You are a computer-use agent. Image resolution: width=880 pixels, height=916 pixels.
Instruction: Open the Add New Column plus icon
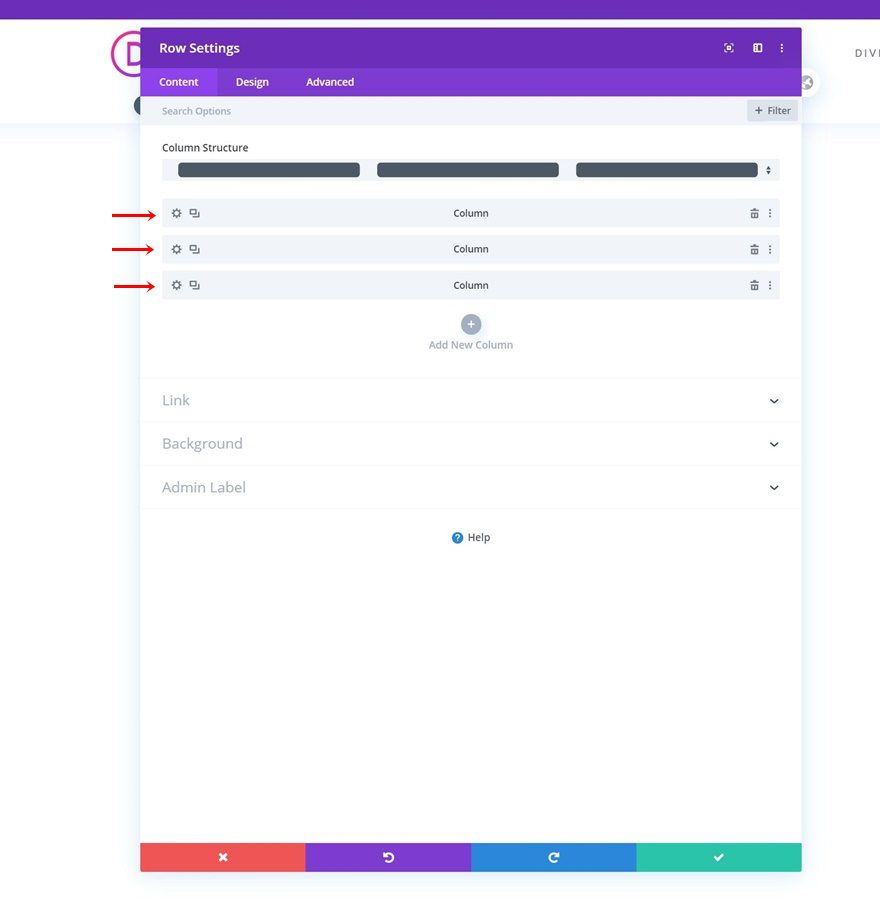(470, 324)
